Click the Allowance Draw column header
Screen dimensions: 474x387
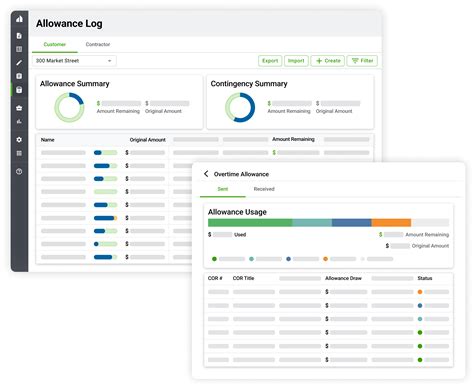pyautogui.click(x=343, y=278)
